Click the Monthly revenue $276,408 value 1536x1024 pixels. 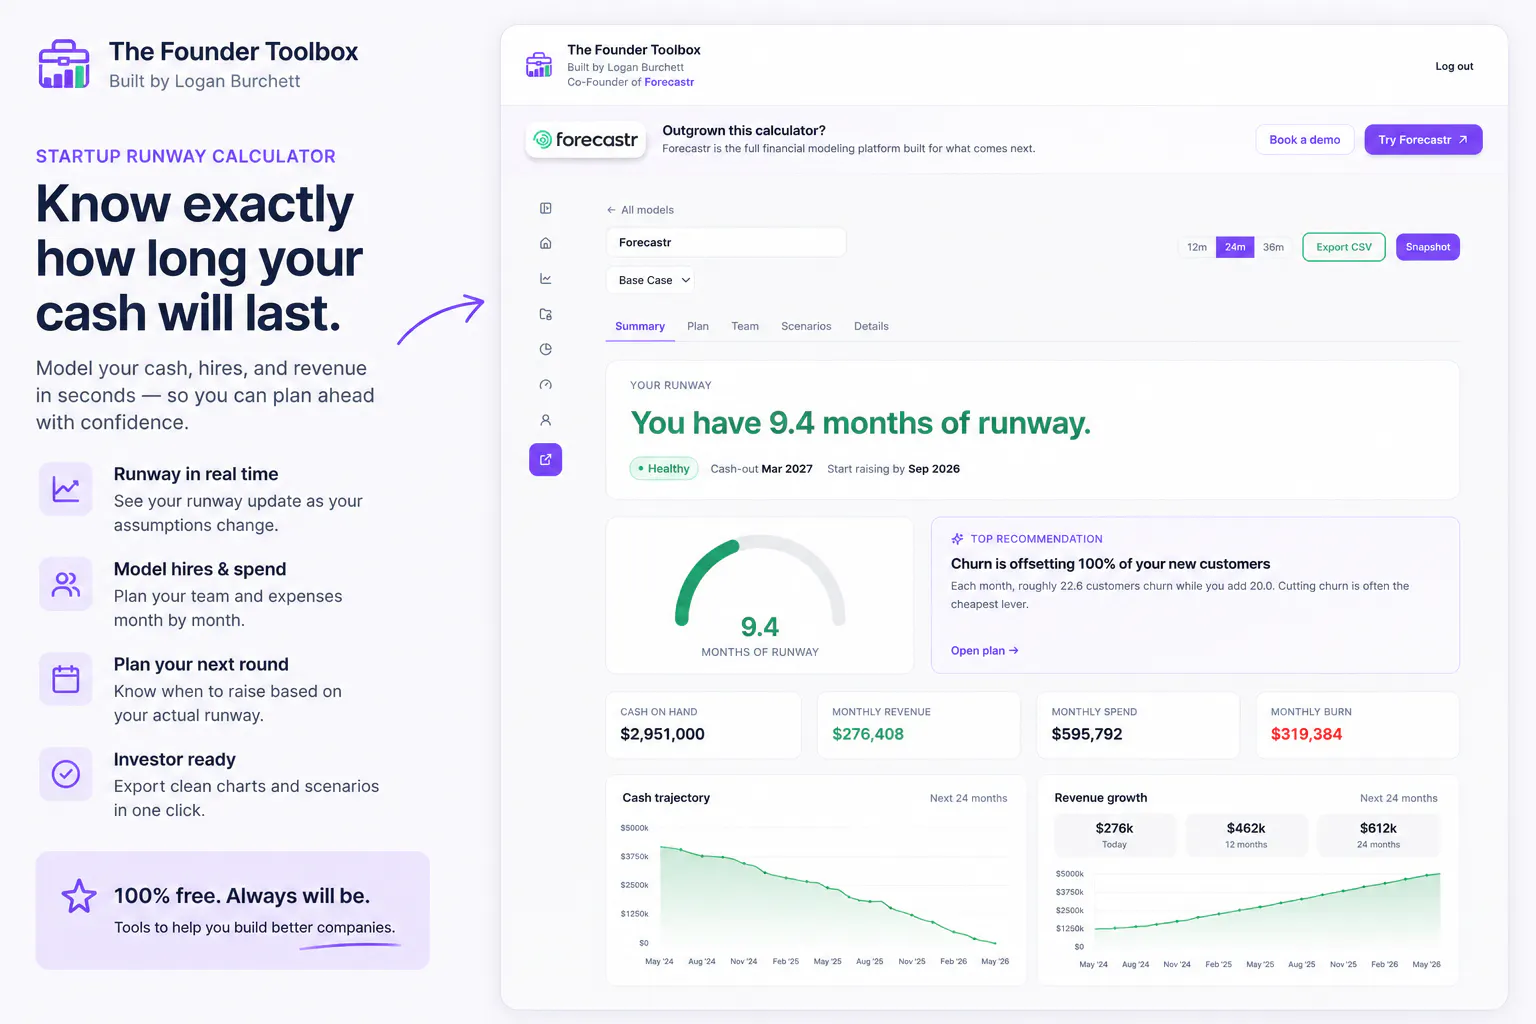click(x=868, y=734)
